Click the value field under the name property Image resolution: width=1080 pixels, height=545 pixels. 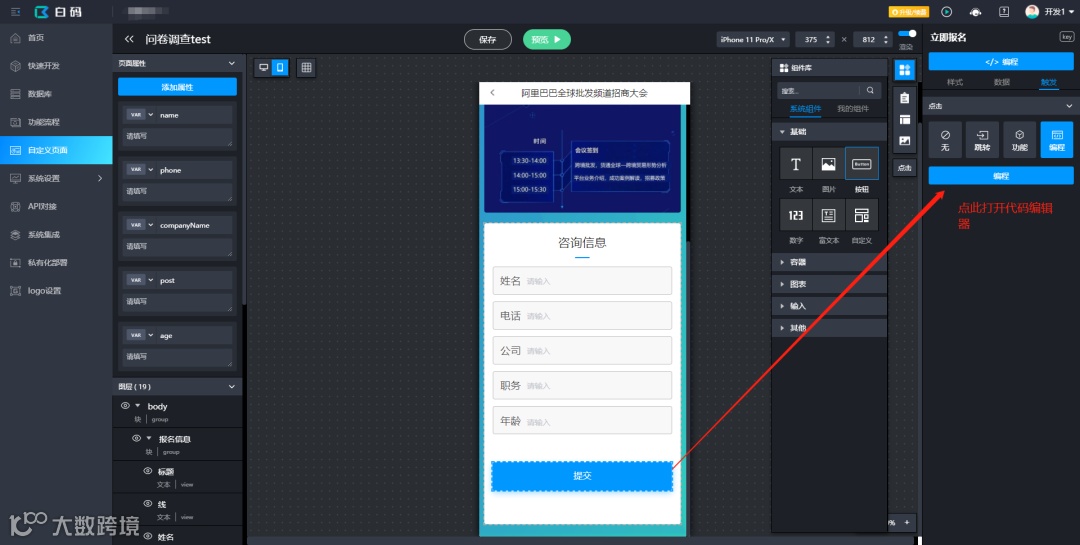[178, 137]
